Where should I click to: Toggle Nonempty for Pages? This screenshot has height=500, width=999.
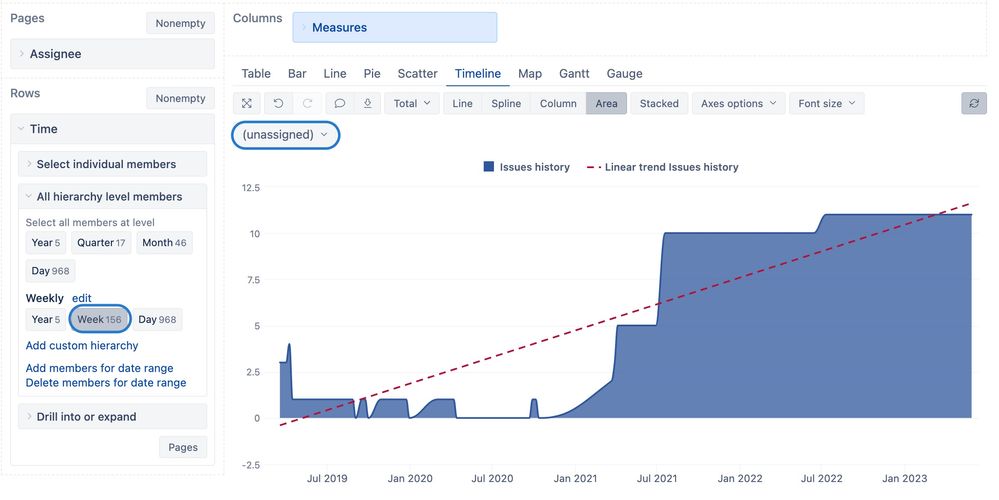pyautogui.click(x=180, y=23)
